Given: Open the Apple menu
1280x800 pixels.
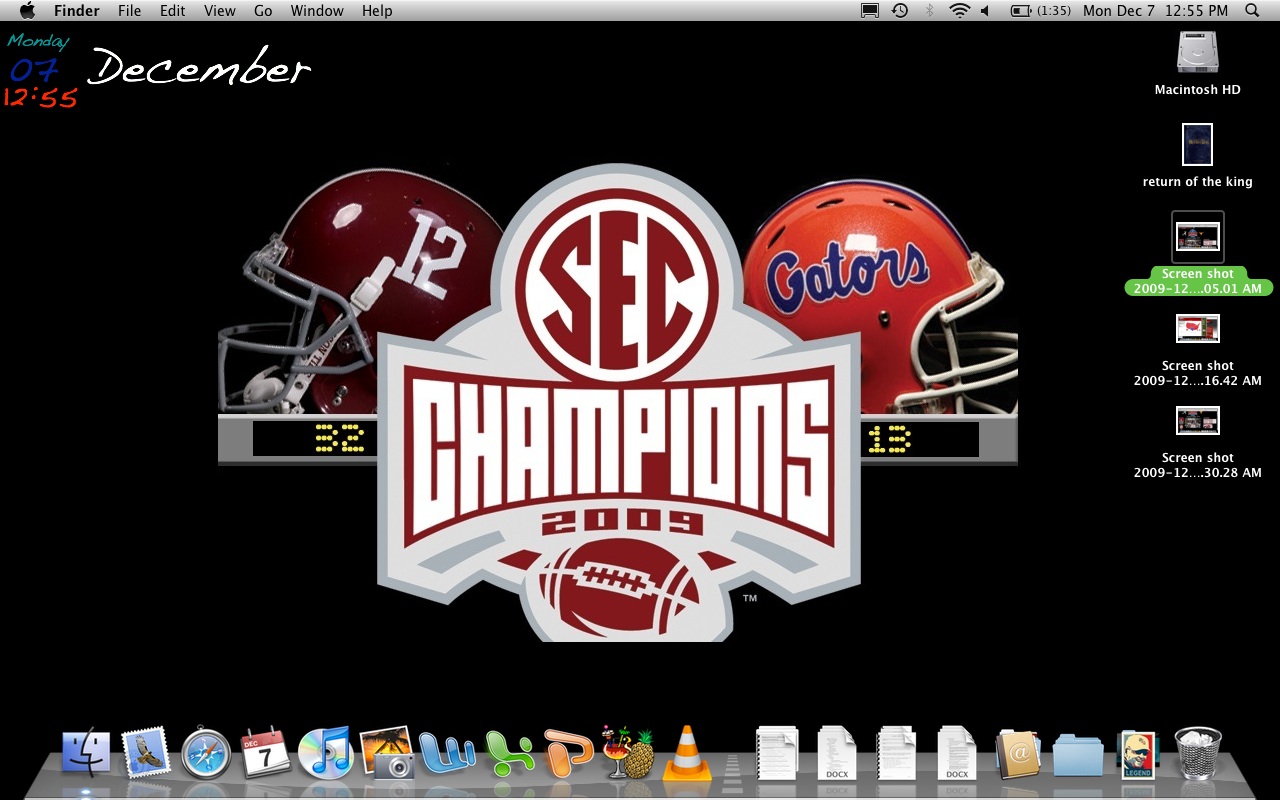Looking at the screenshot, I should pos(27,11).
